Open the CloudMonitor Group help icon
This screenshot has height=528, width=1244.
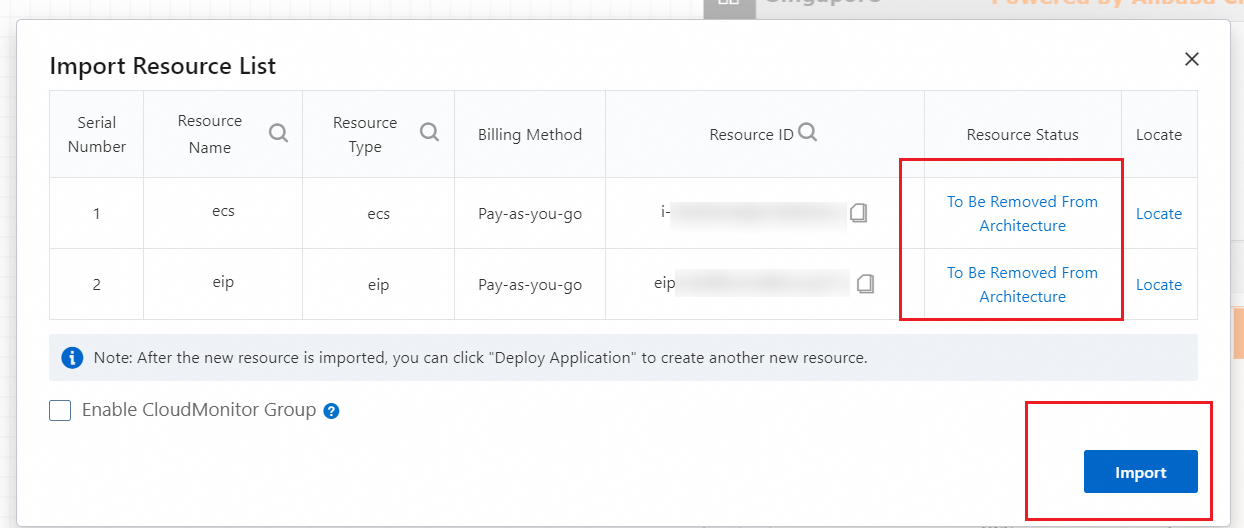tap(332, 411)
